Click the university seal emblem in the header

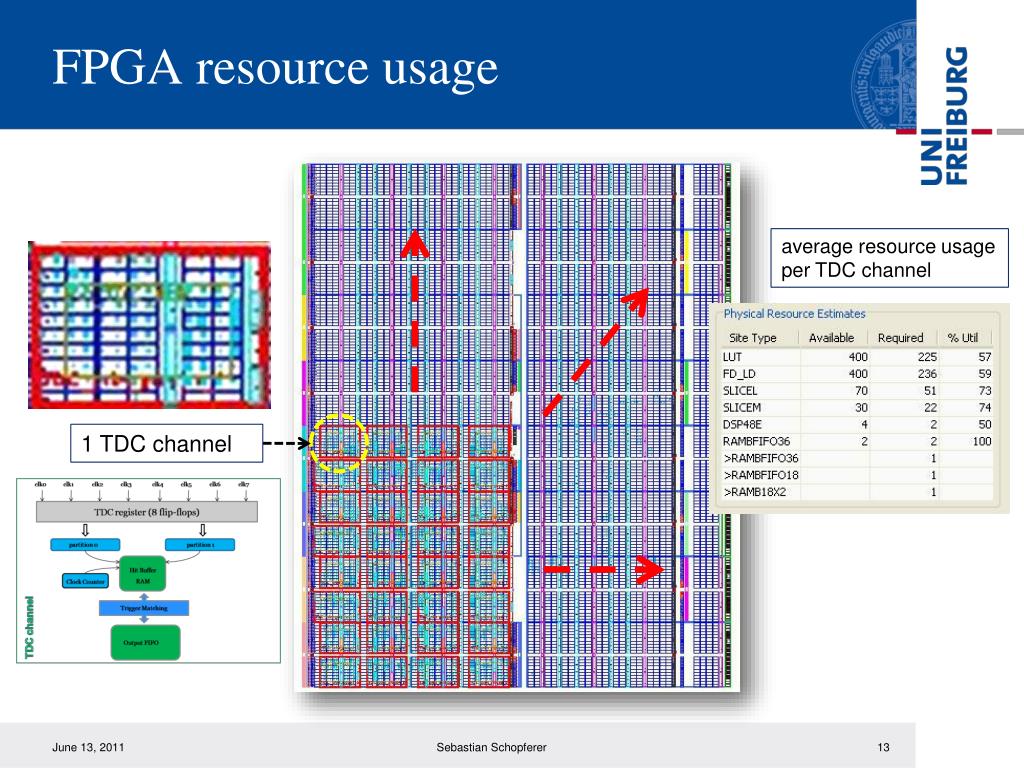click(x=884, y=74)
